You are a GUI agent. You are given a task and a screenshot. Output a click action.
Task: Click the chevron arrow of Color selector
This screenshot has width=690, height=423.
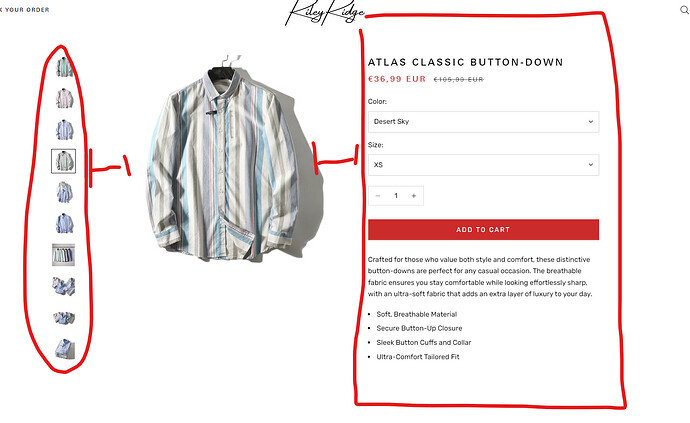point(591,121)
